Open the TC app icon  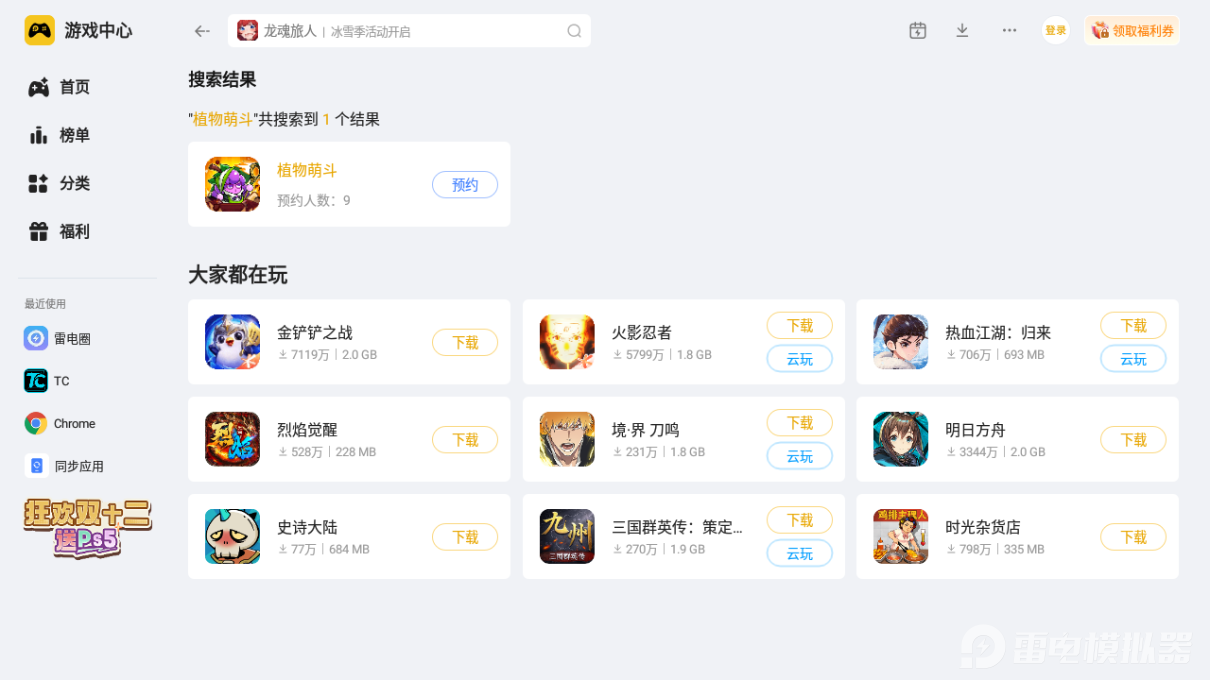tap(36, 381)
